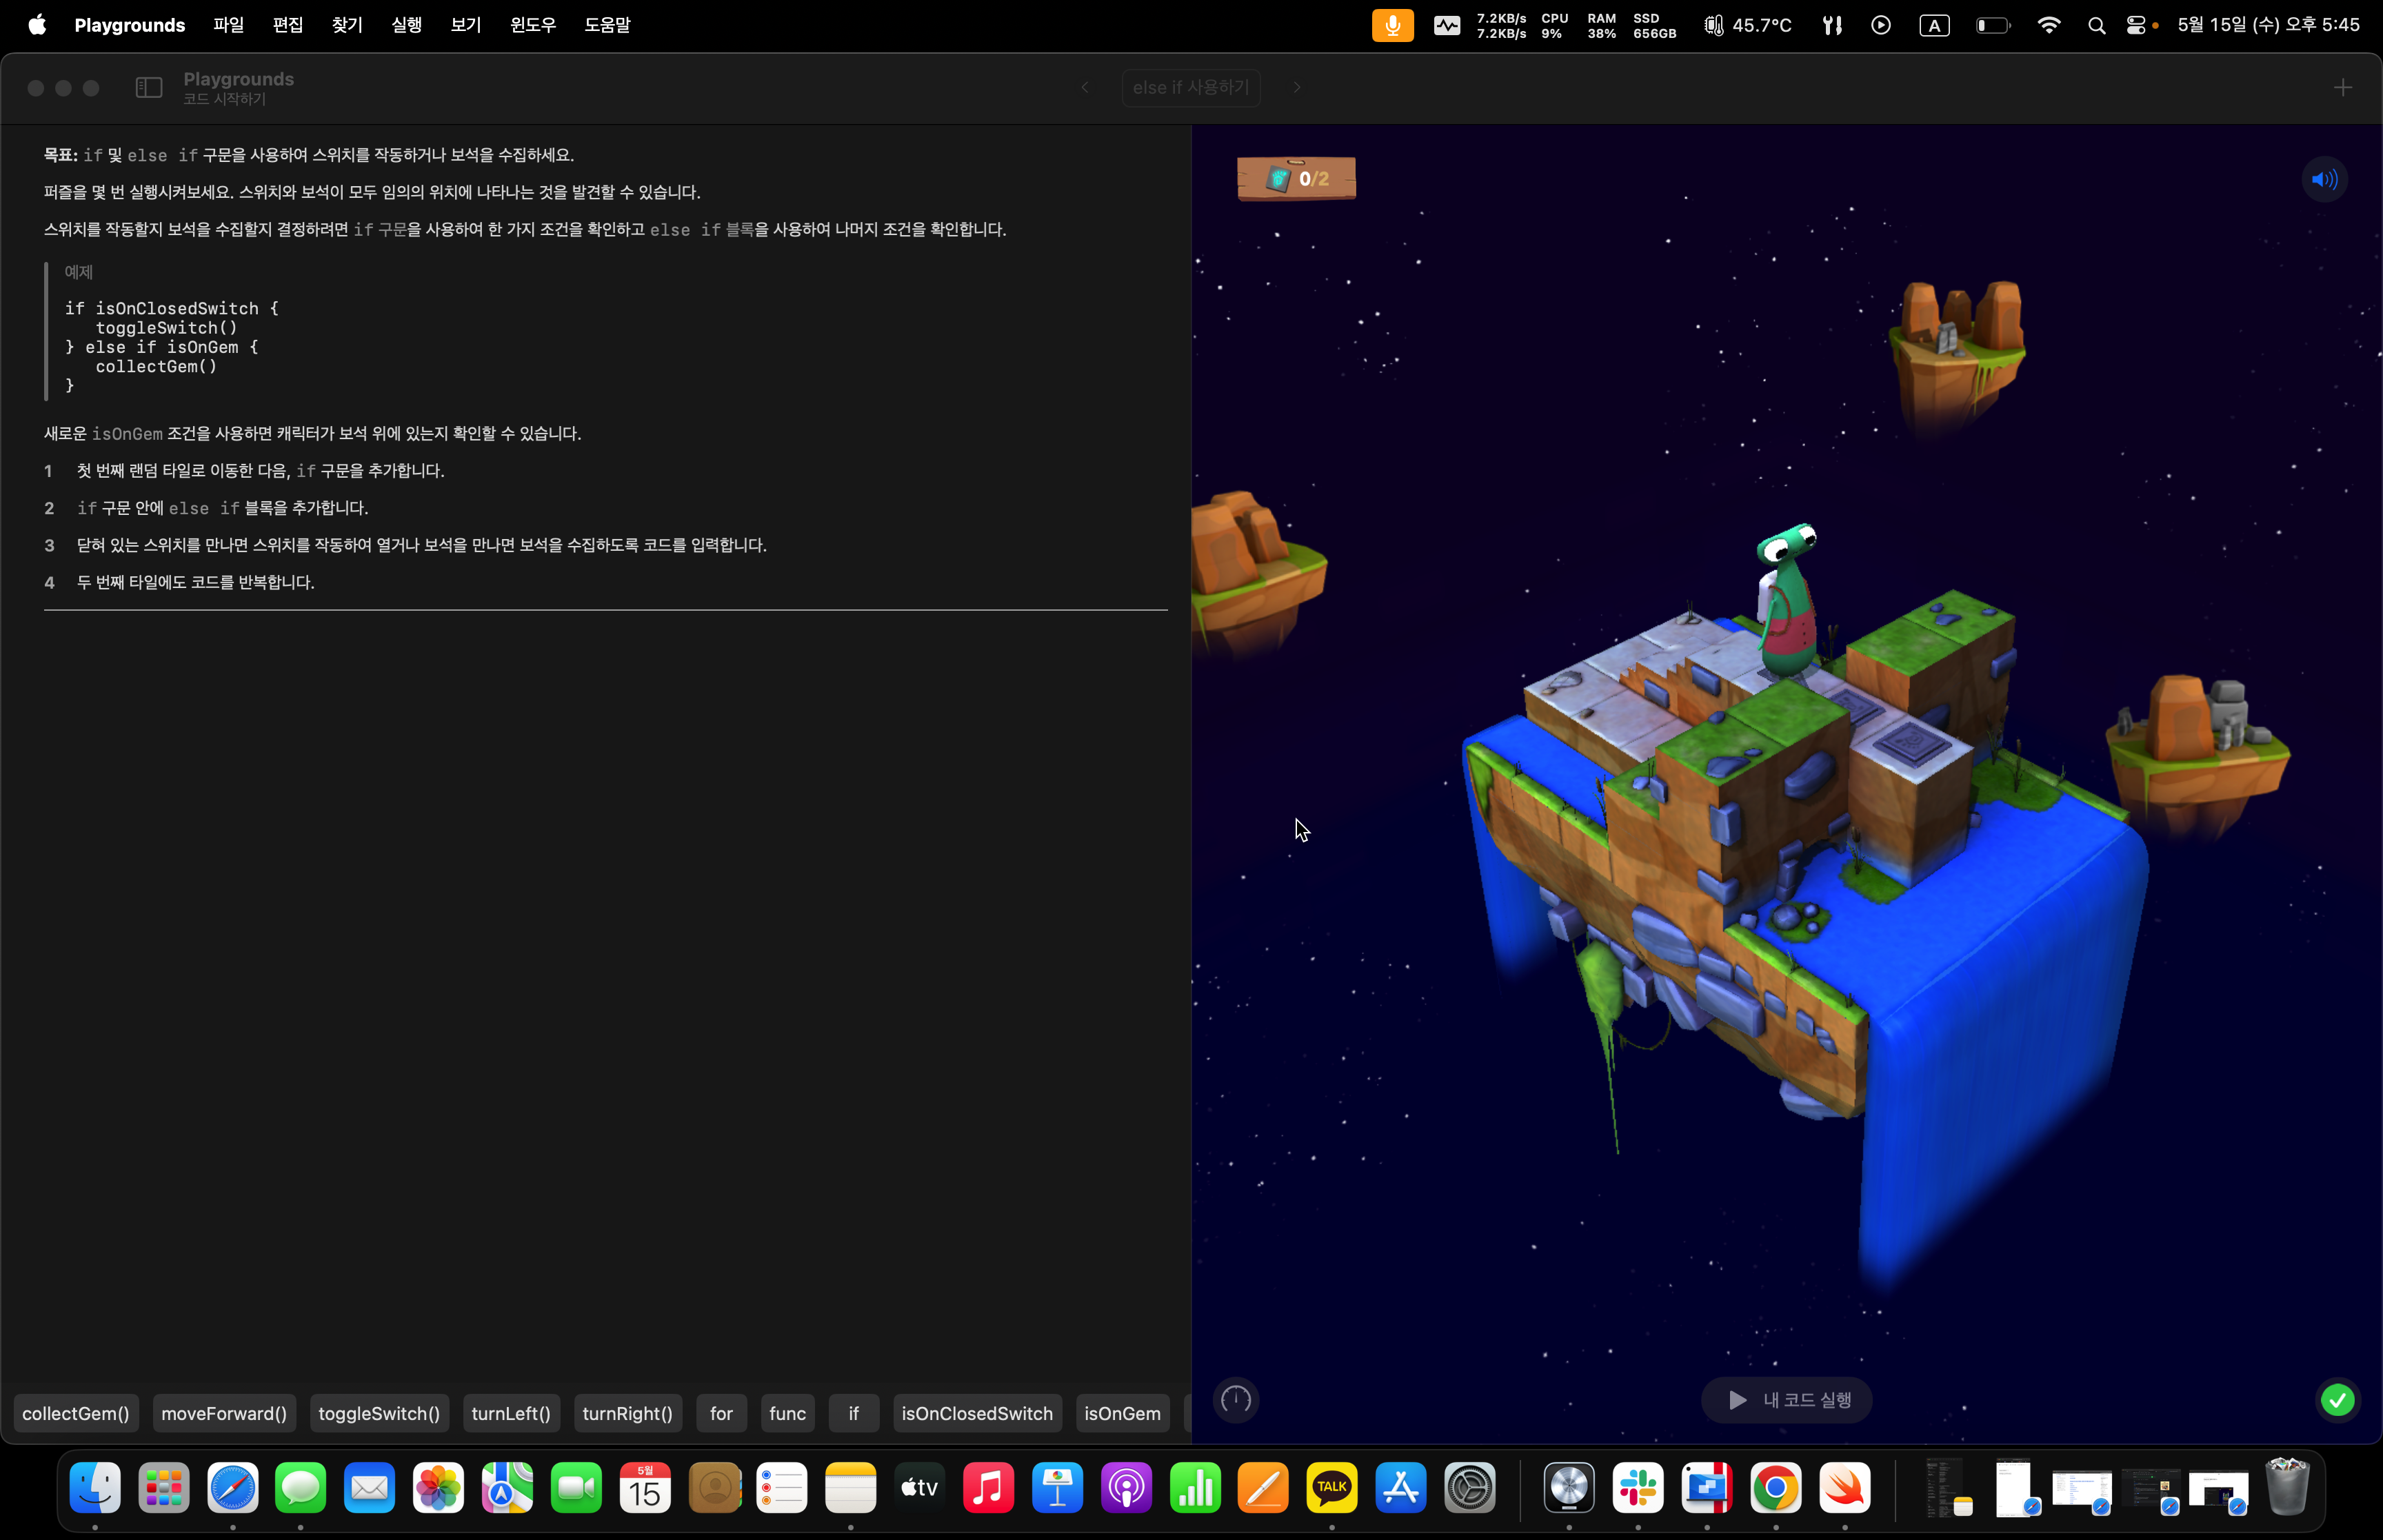Screen dimensions: 2383x1540
Task: Insert isOnGem suggestion
Action: coord(1122,1413)
